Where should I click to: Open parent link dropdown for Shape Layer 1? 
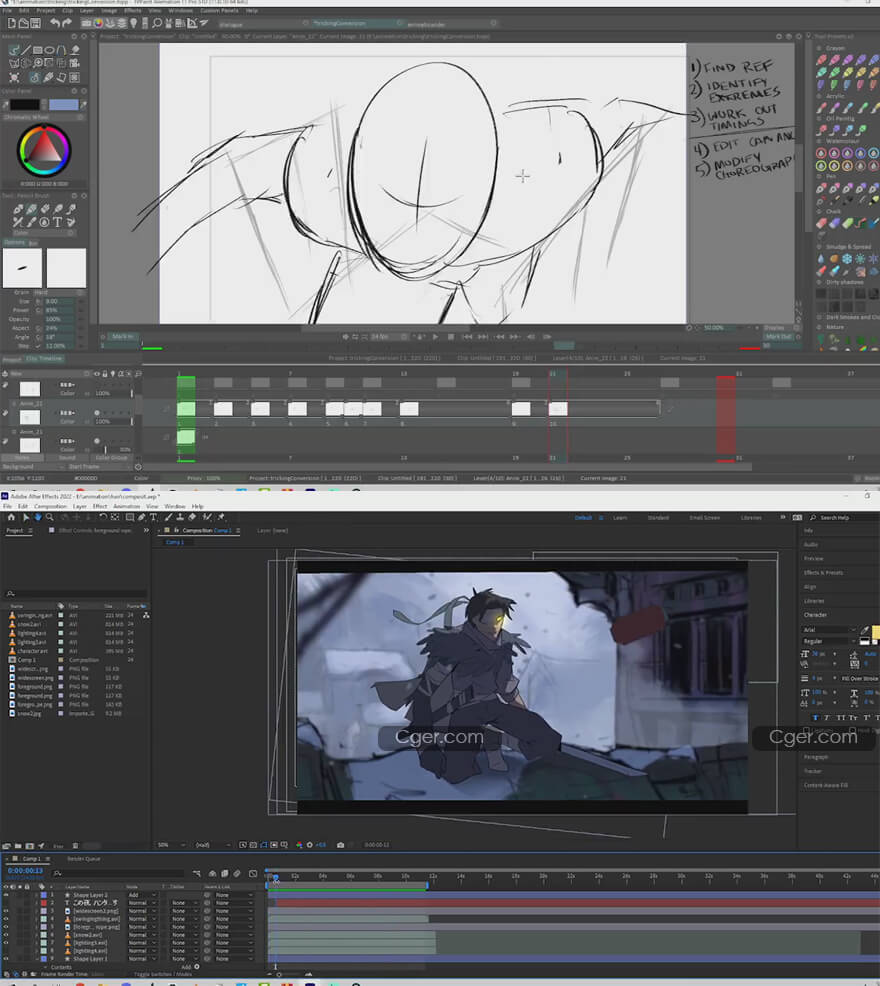pyautogui.click(x=233, y=959)
